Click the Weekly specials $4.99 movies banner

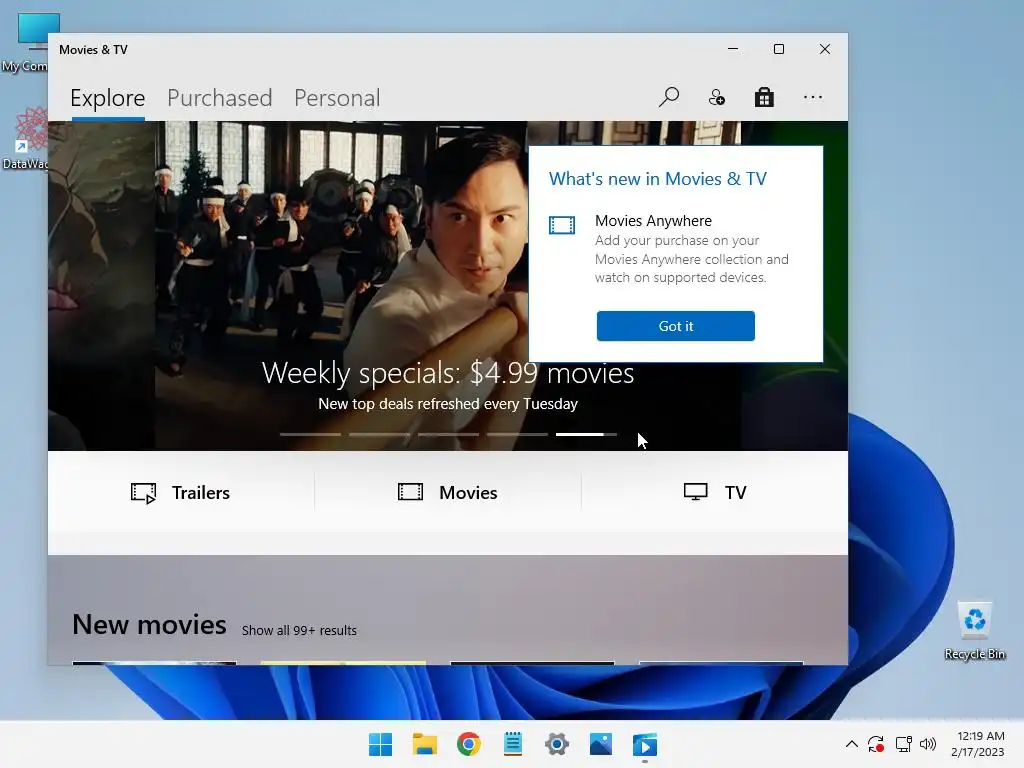(448, 373)
